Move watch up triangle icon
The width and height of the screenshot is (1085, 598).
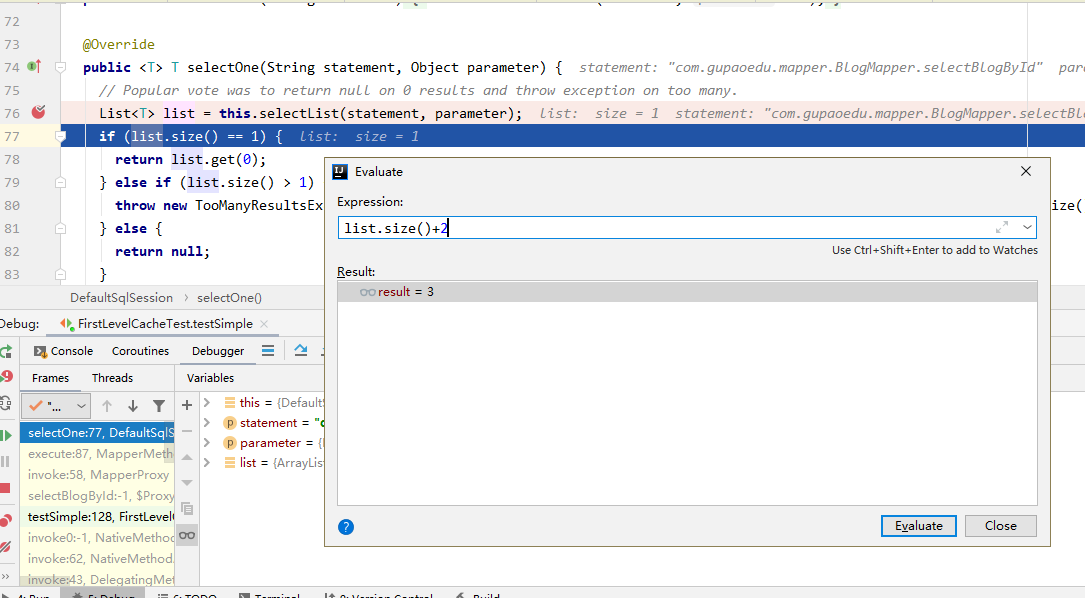(x=187, y=457)
